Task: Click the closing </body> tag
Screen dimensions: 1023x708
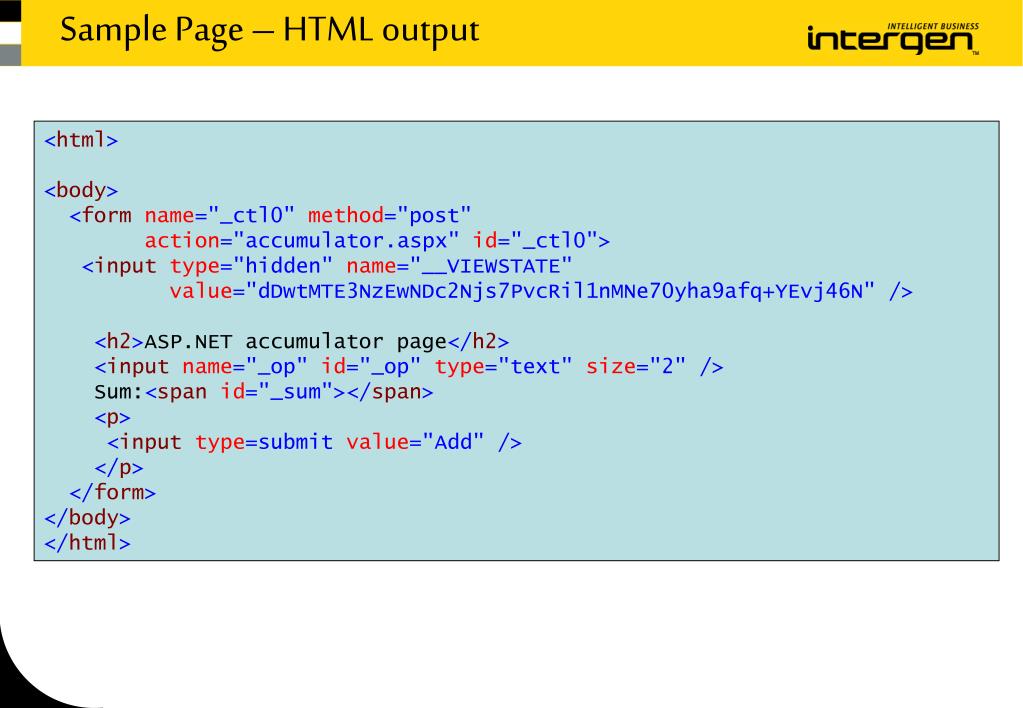Action: click(x=87, y=517)
